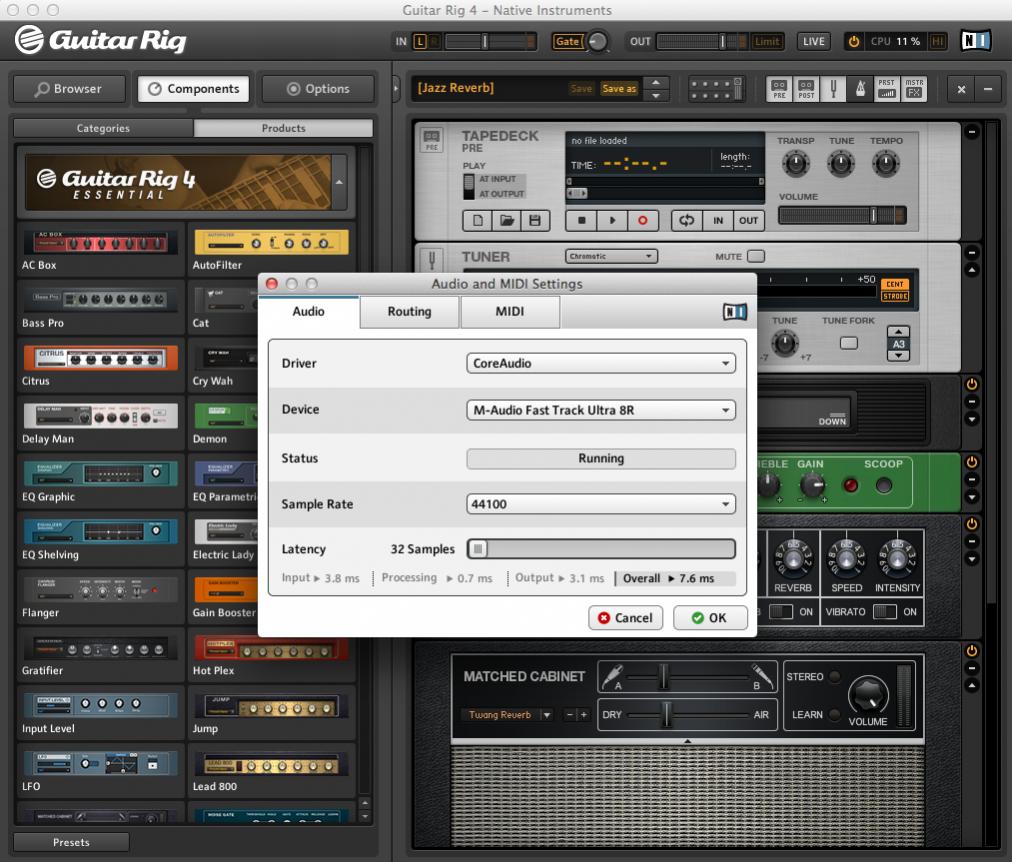1012x862 pixels.
Task: Switch to the Routing tab
Action: [x=409, y=312]
